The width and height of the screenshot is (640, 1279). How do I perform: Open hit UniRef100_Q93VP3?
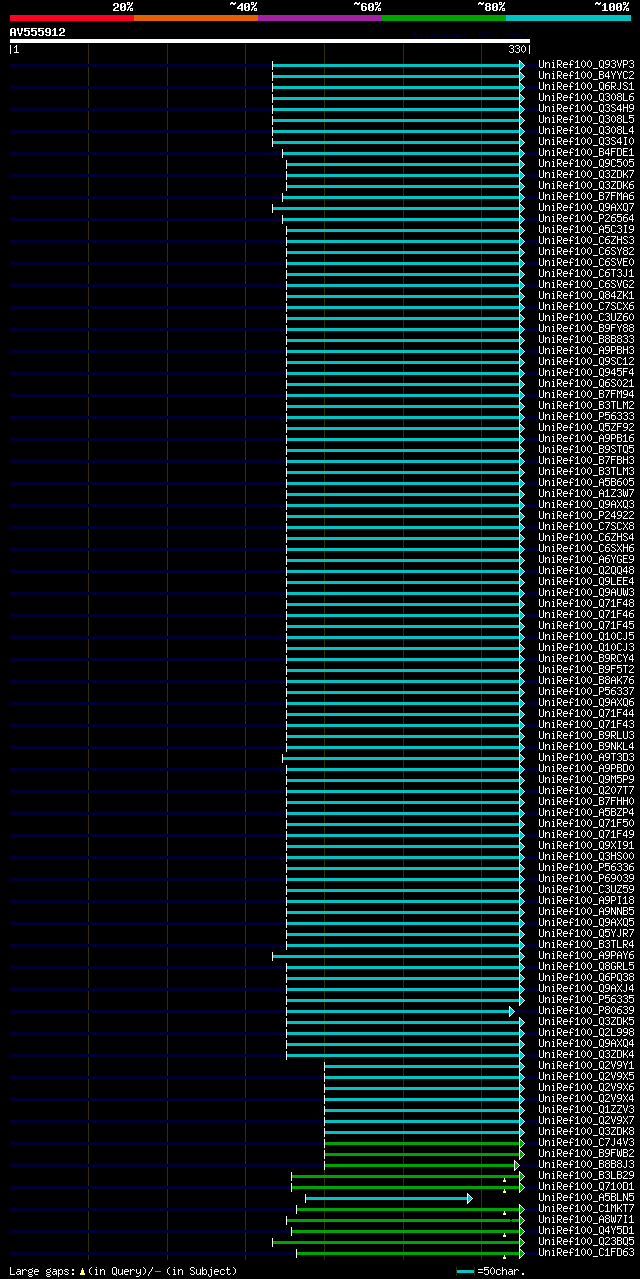(x=586, y=64)
